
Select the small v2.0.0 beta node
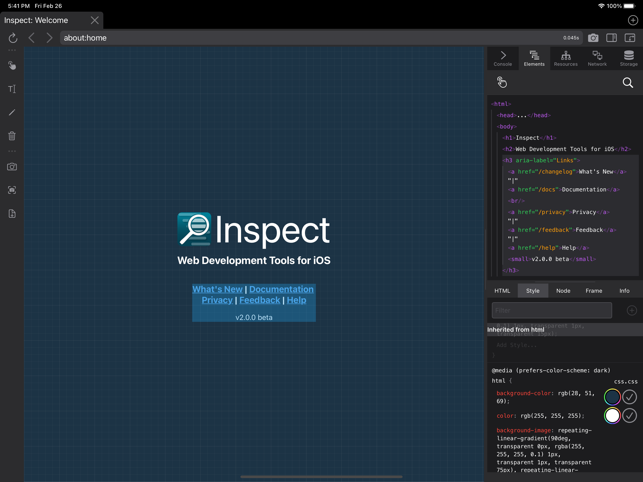(x=552, y=259)
